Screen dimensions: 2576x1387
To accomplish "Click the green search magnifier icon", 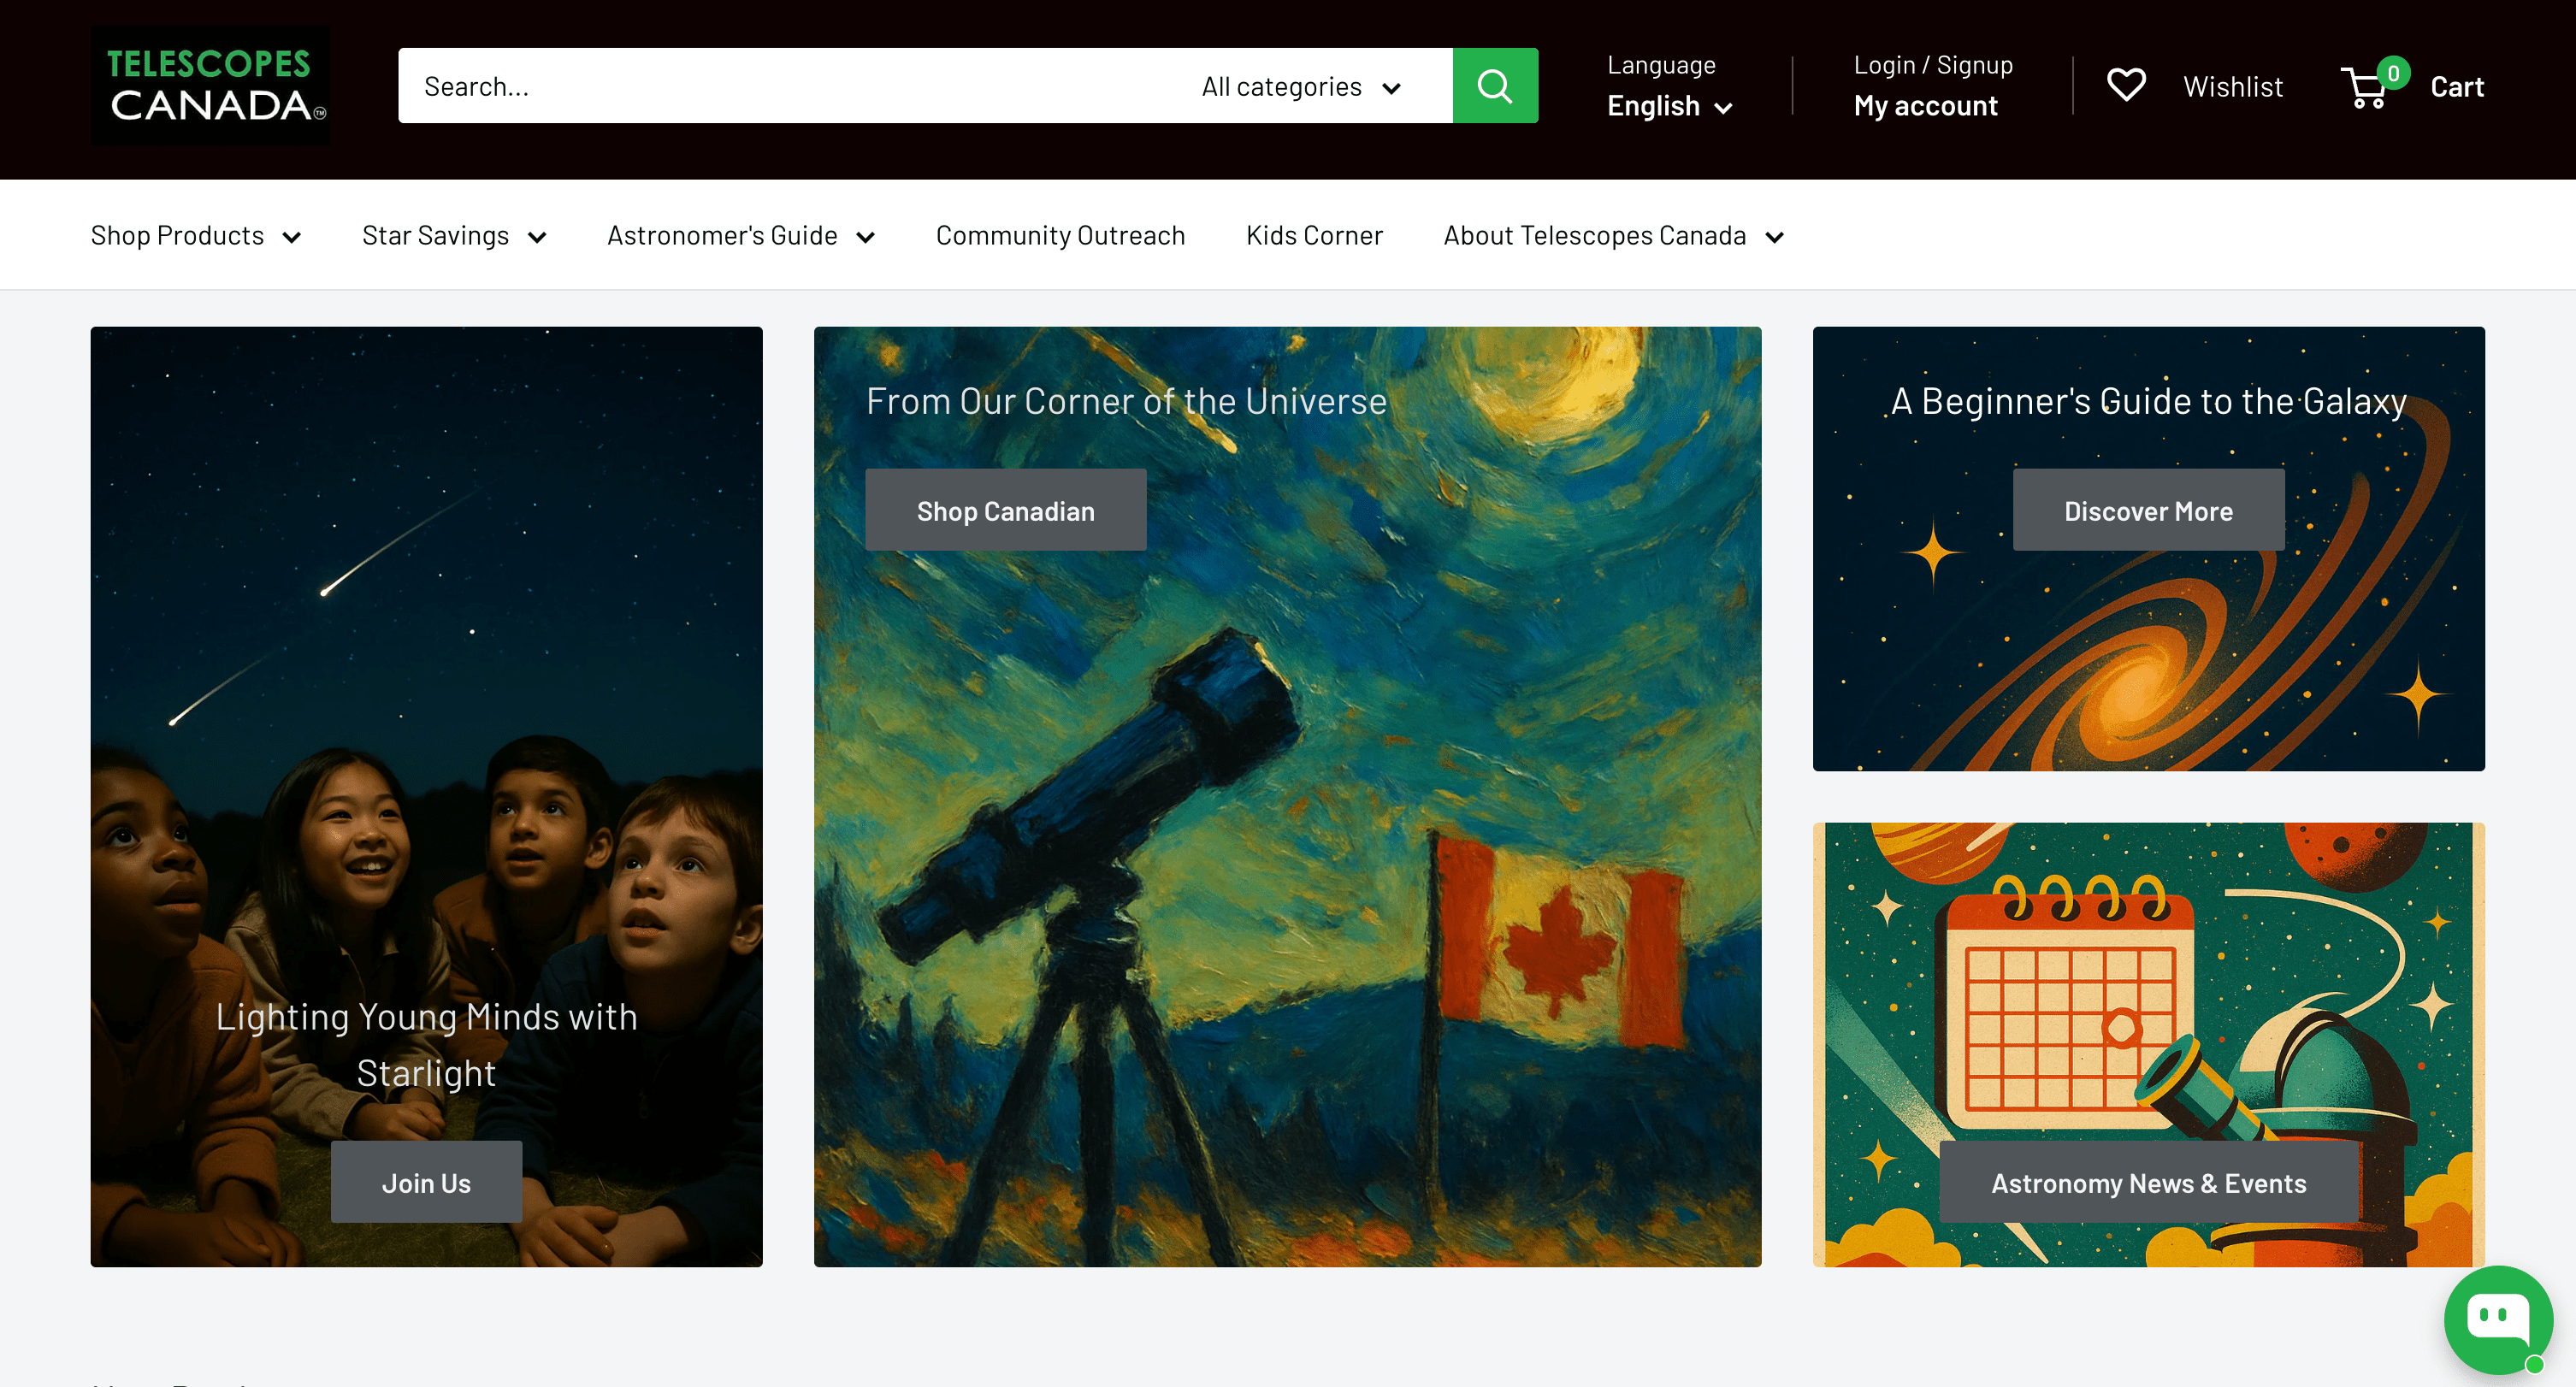I will (x=1494, y=86).
